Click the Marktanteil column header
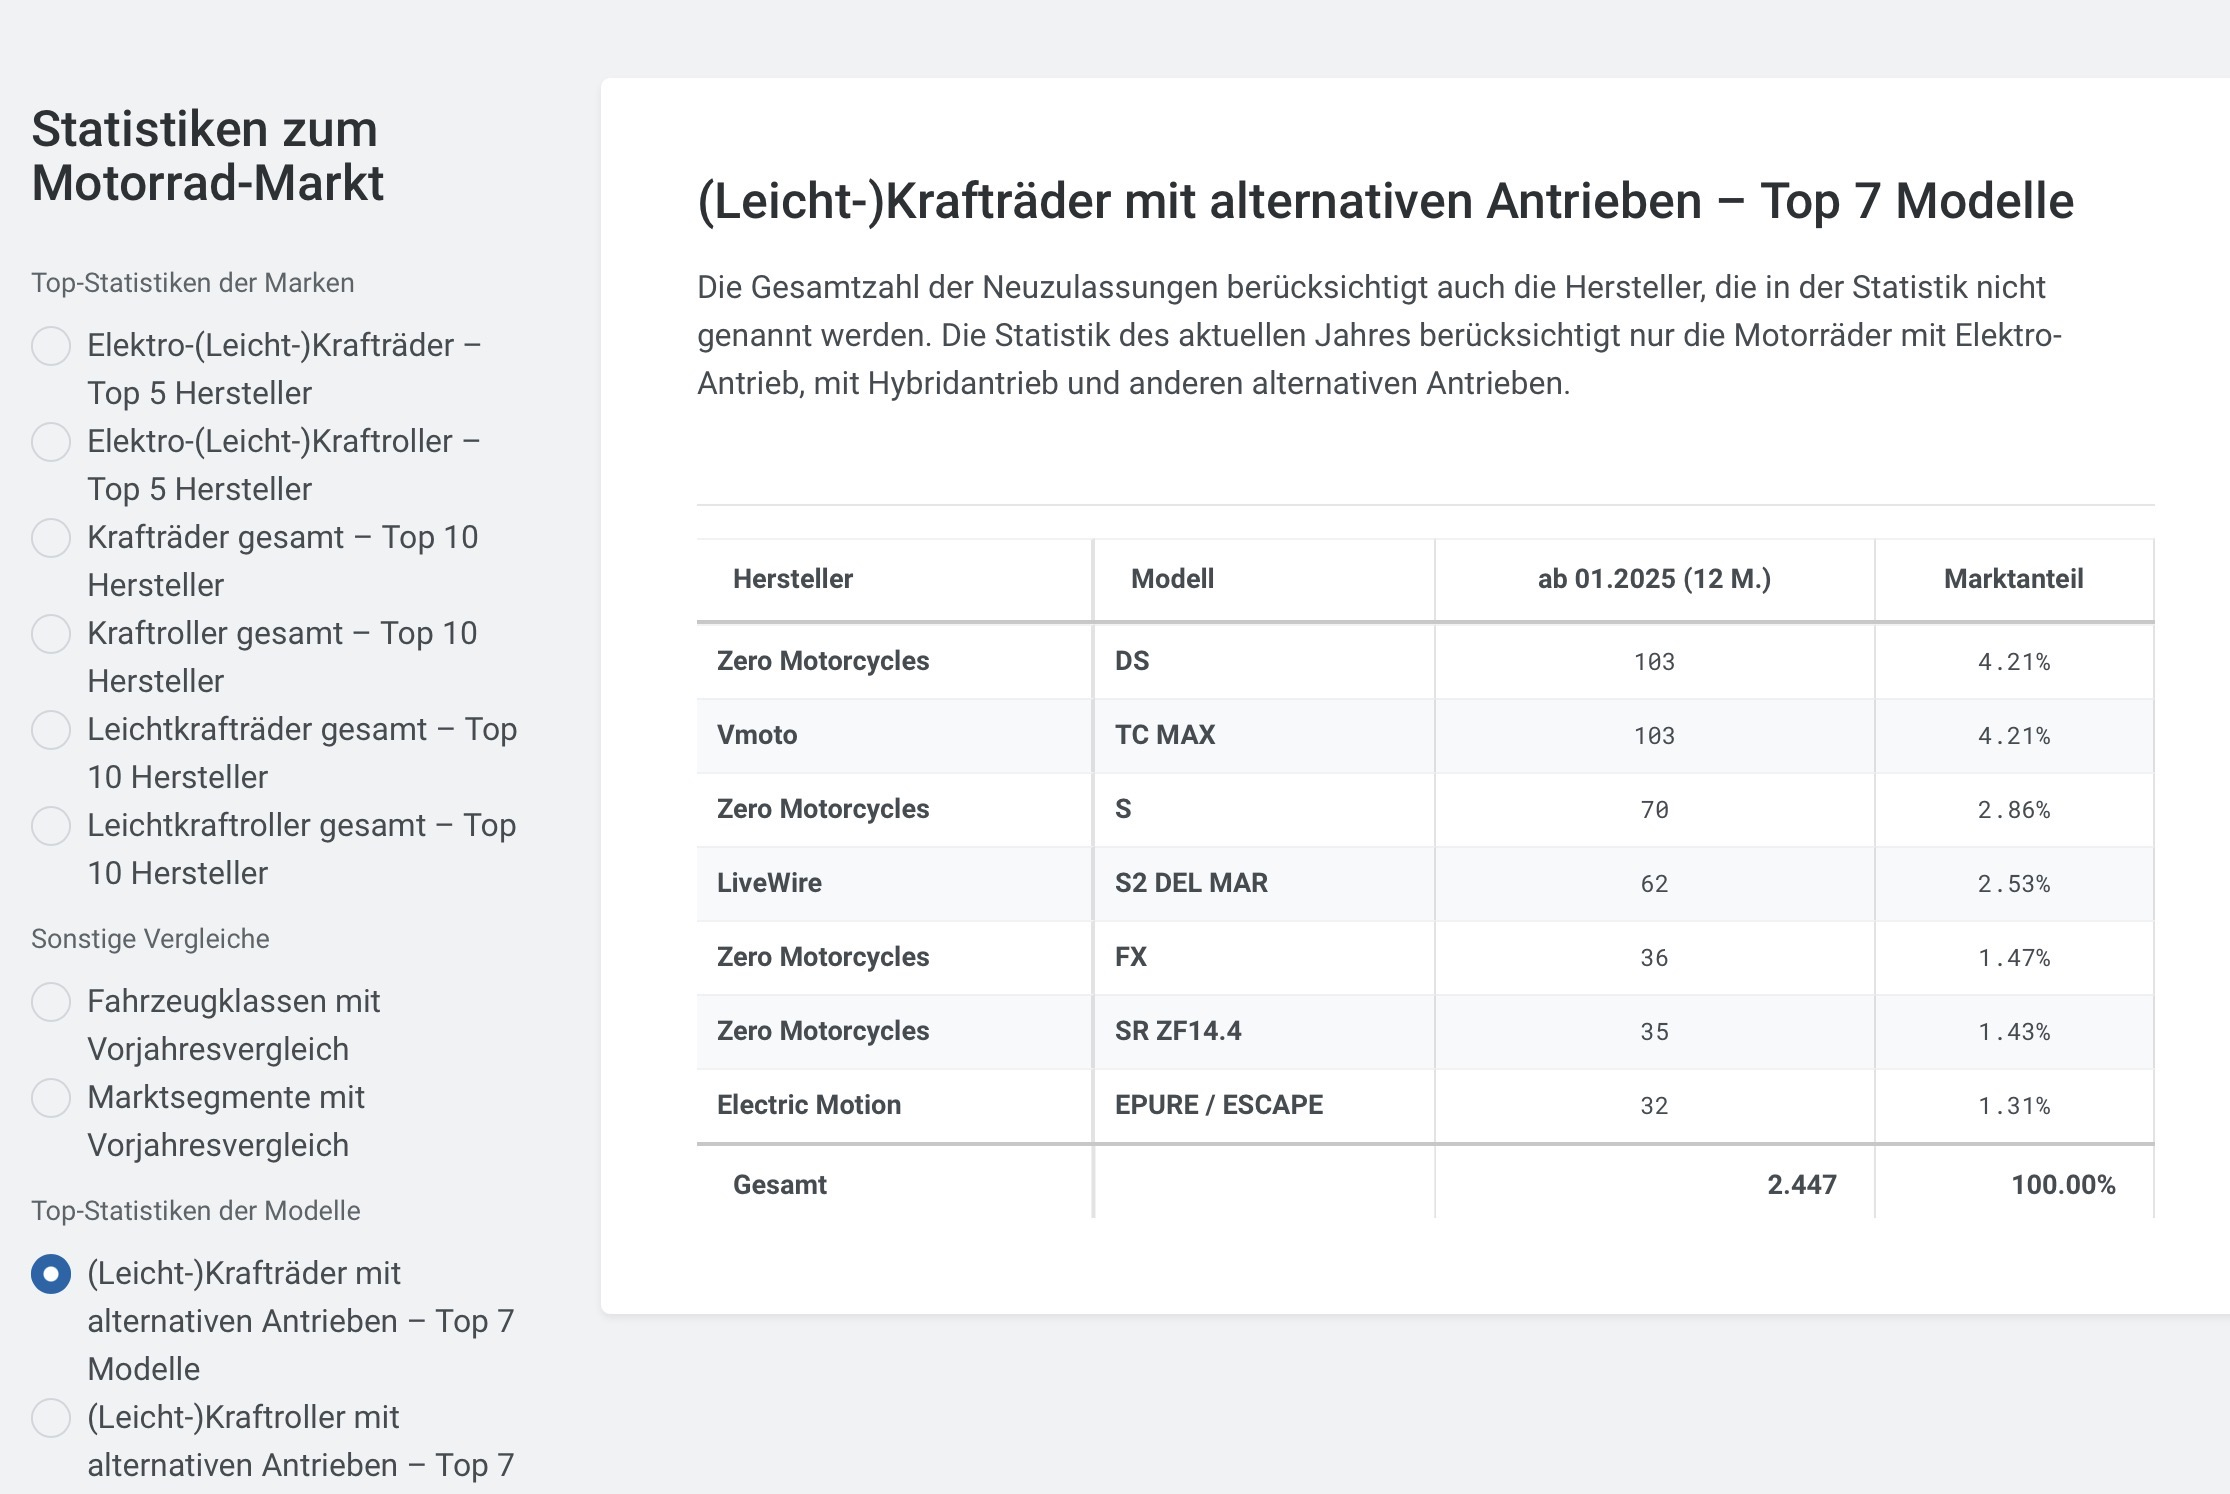2230x1494 pixels. pos(2013,579)
